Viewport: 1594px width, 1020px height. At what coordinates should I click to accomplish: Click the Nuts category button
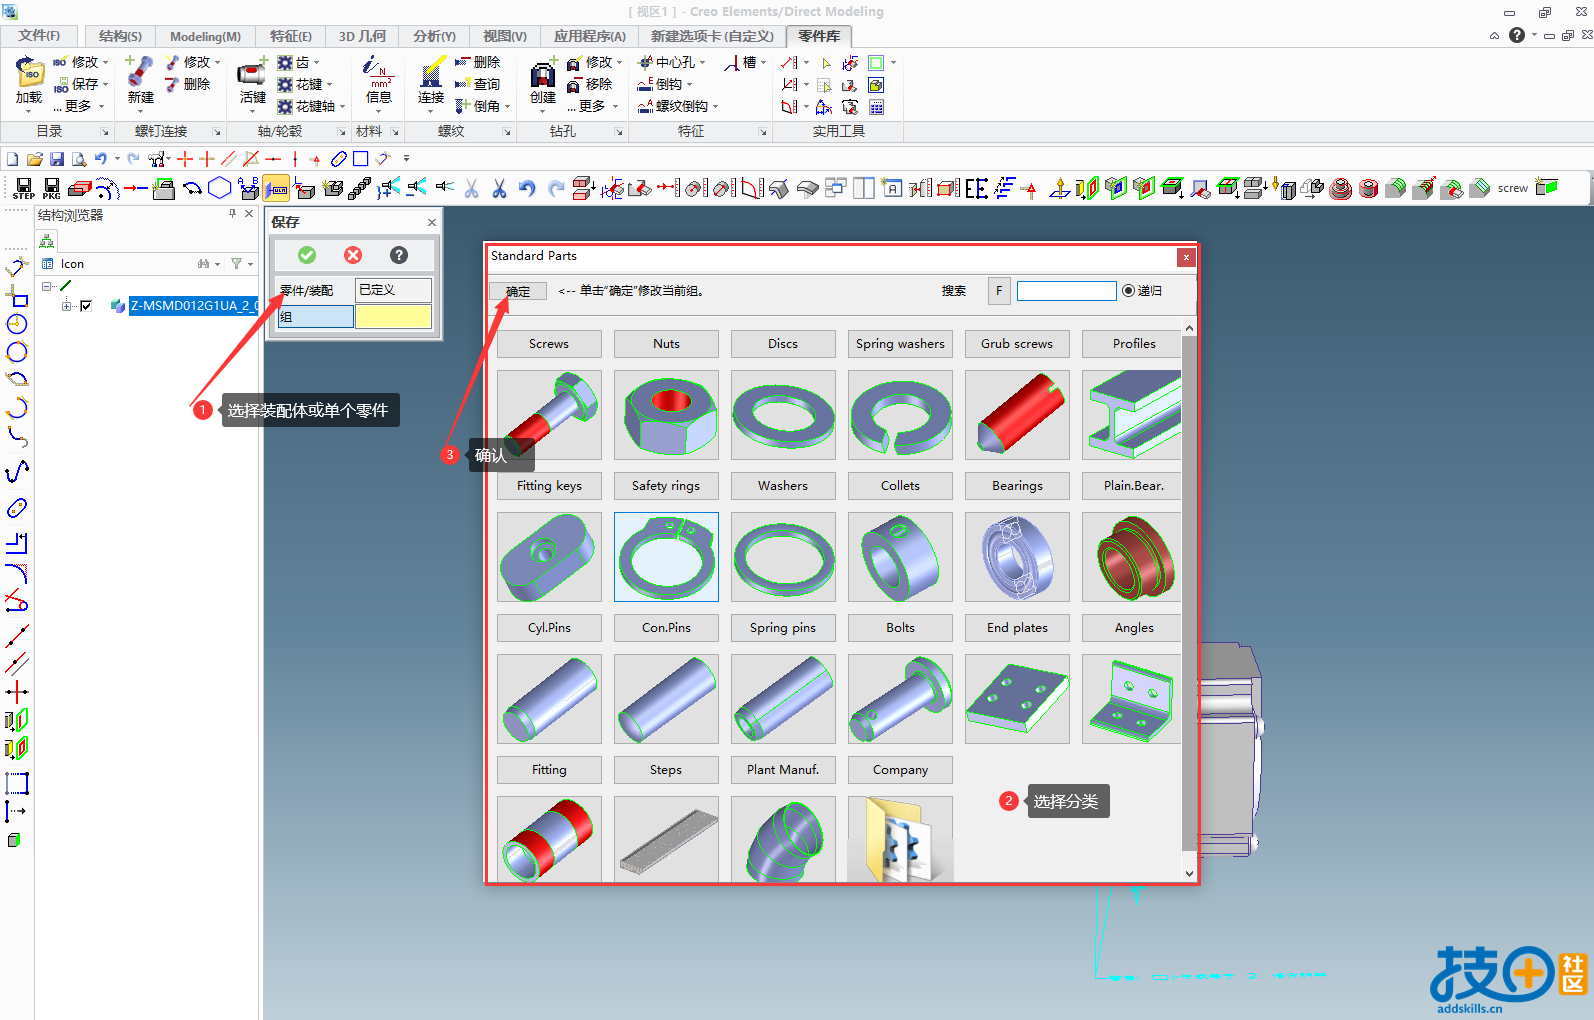[666, 344]
